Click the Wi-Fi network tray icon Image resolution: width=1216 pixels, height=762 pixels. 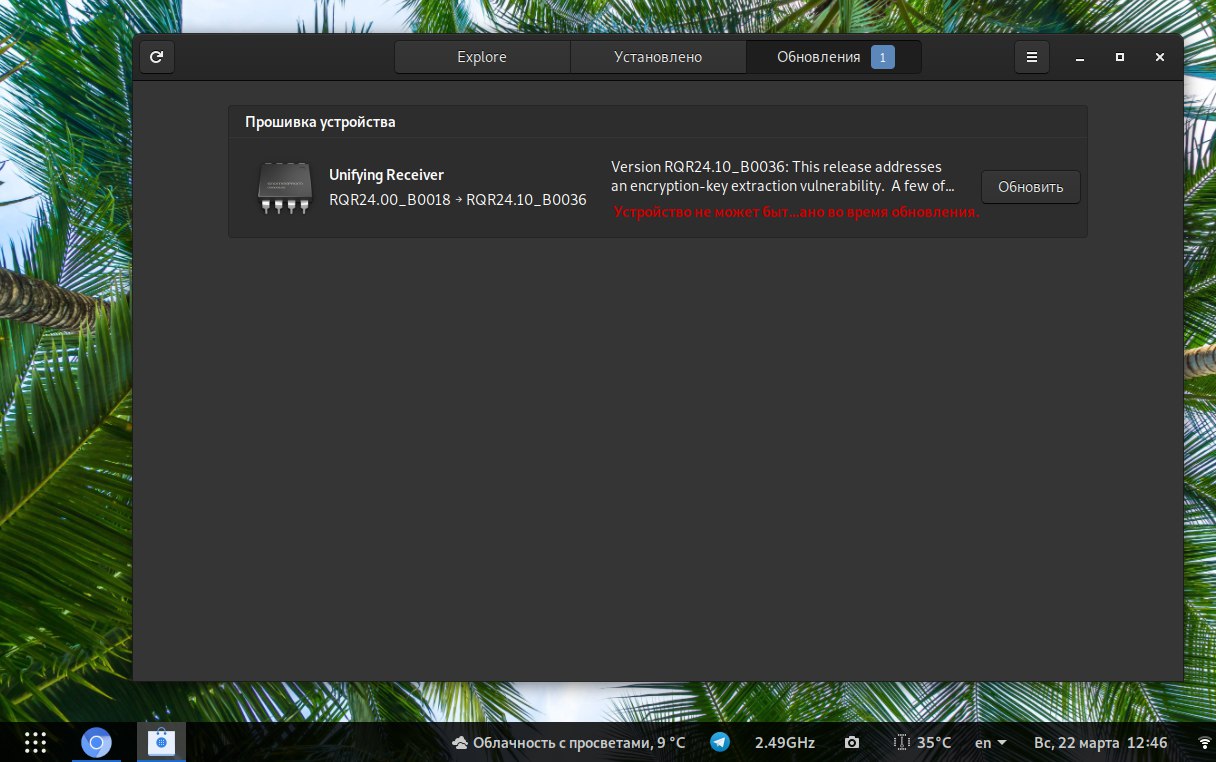(x=1204, y=743)
